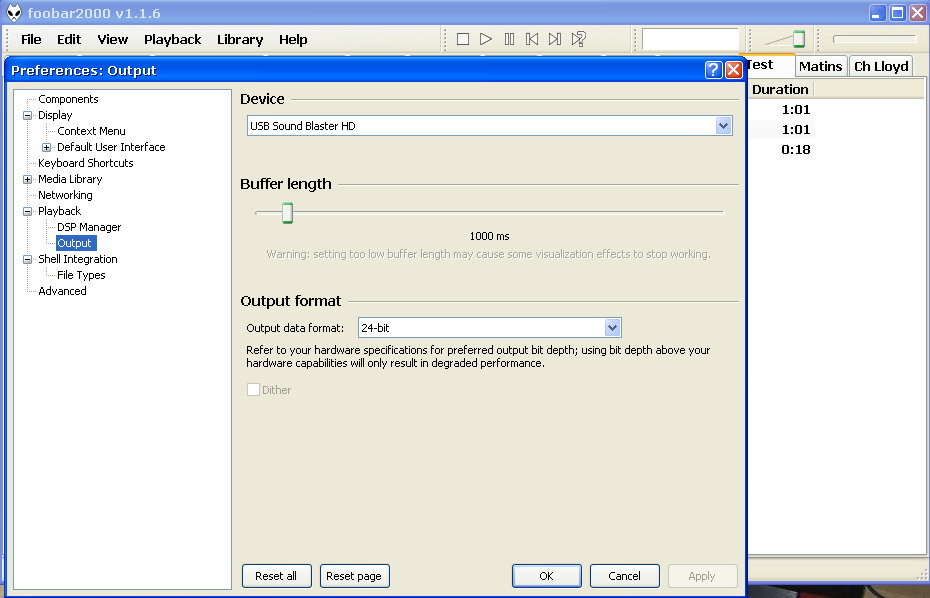Select Display in the preferences tree
This screenshot has width=930, height=598.
(x=55, y=115)
